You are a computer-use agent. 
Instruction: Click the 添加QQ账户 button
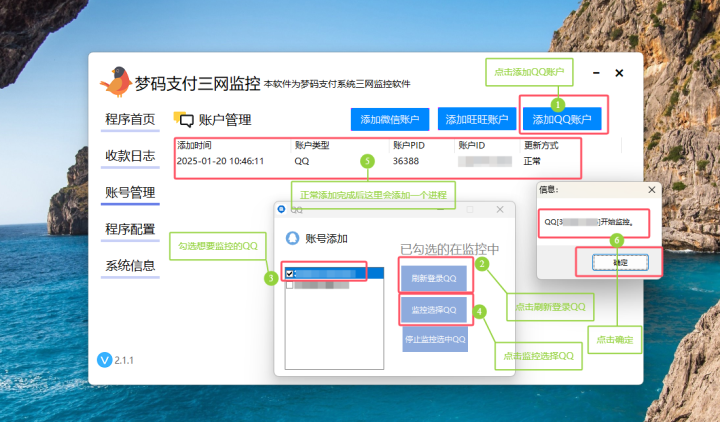tap(562, 119)
